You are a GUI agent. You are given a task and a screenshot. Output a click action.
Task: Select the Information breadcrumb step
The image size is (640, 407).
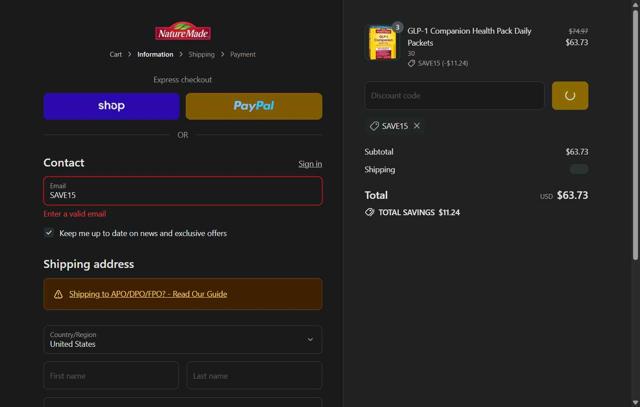coord(155,54)
